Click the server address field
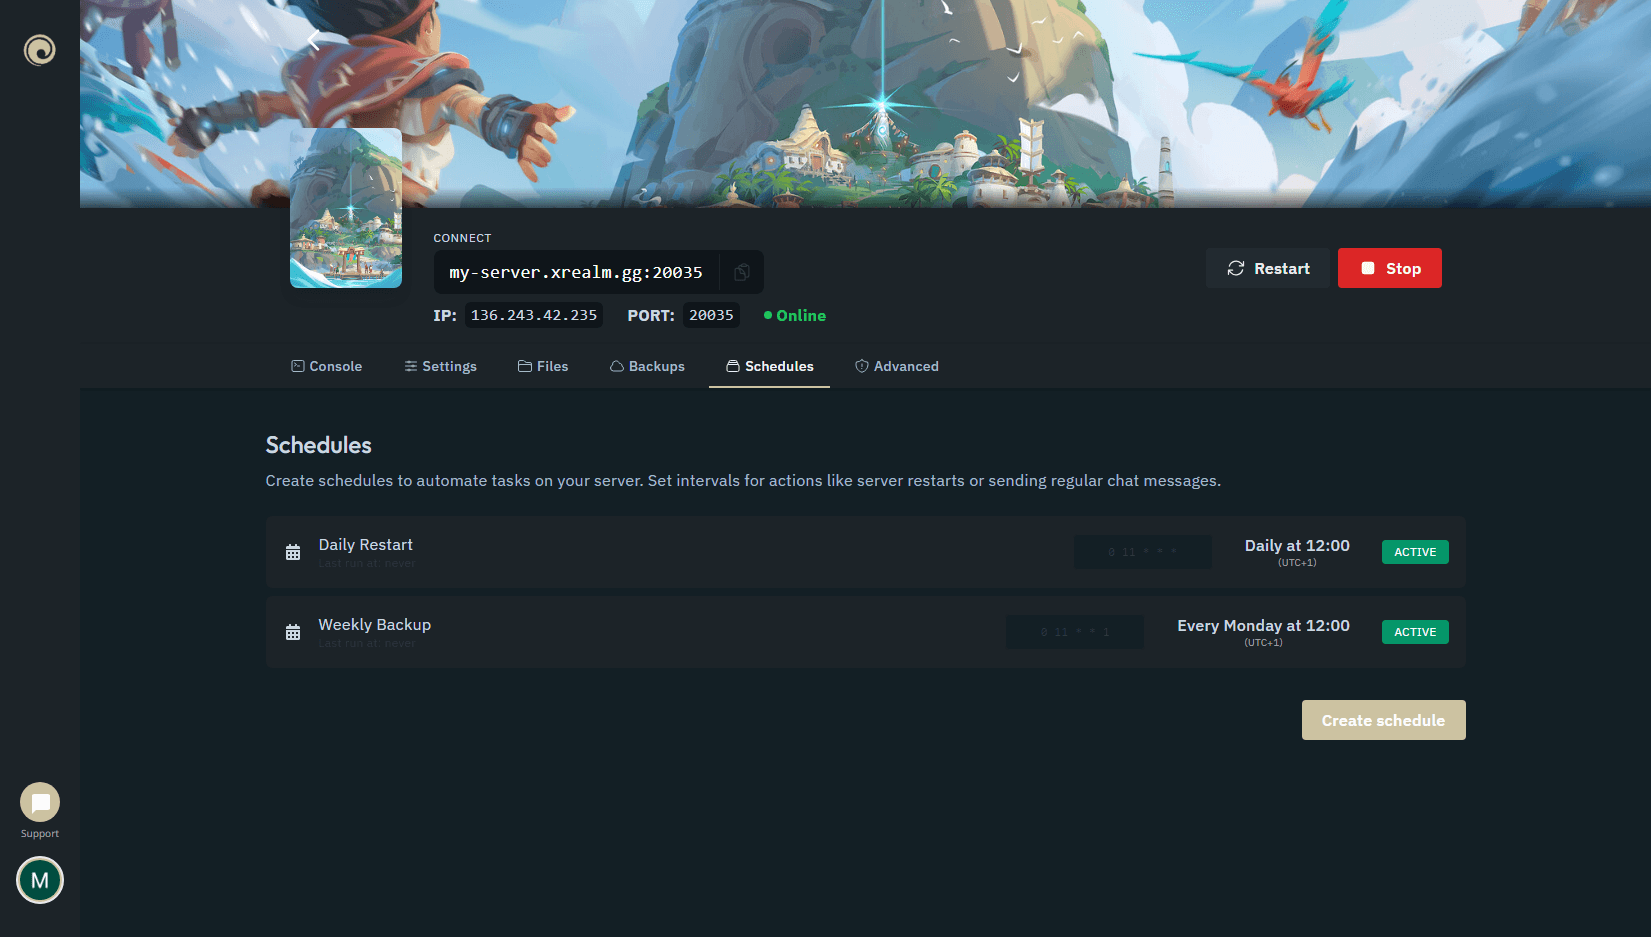This screenshot has height=937, width=1651. point(576,272)
